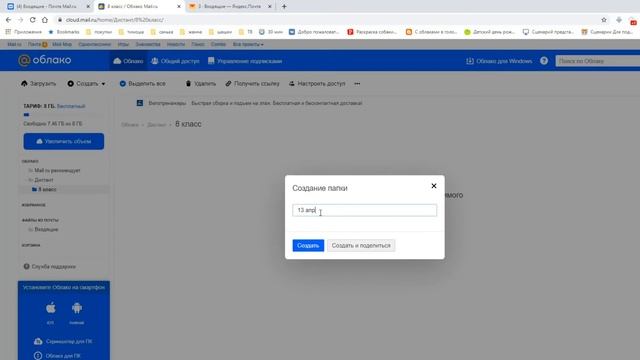Click the Бесплатный tariff link
The height and width of the screenshot is (360, 640).
pyautogui.click(x=71, y=106)
